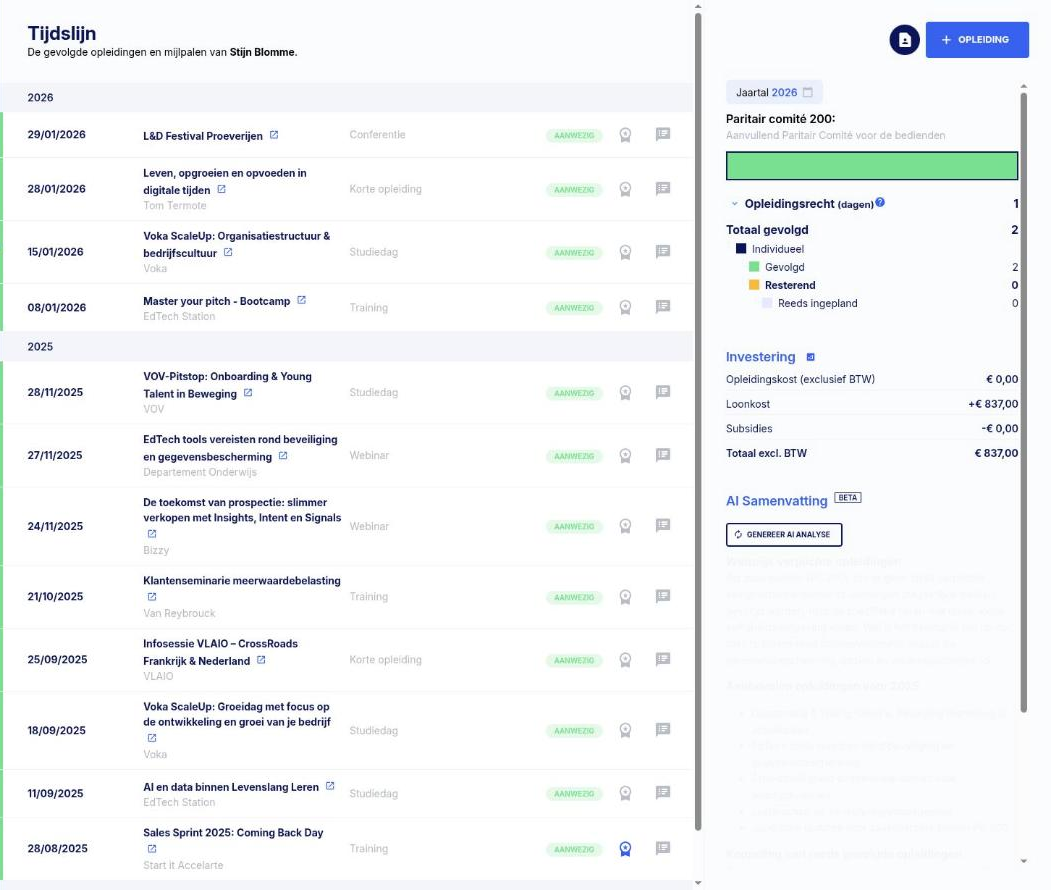Click certificate badge on 21/10/2025 row
This screenshot has width=1051, height=890.
tap(625, 597)
